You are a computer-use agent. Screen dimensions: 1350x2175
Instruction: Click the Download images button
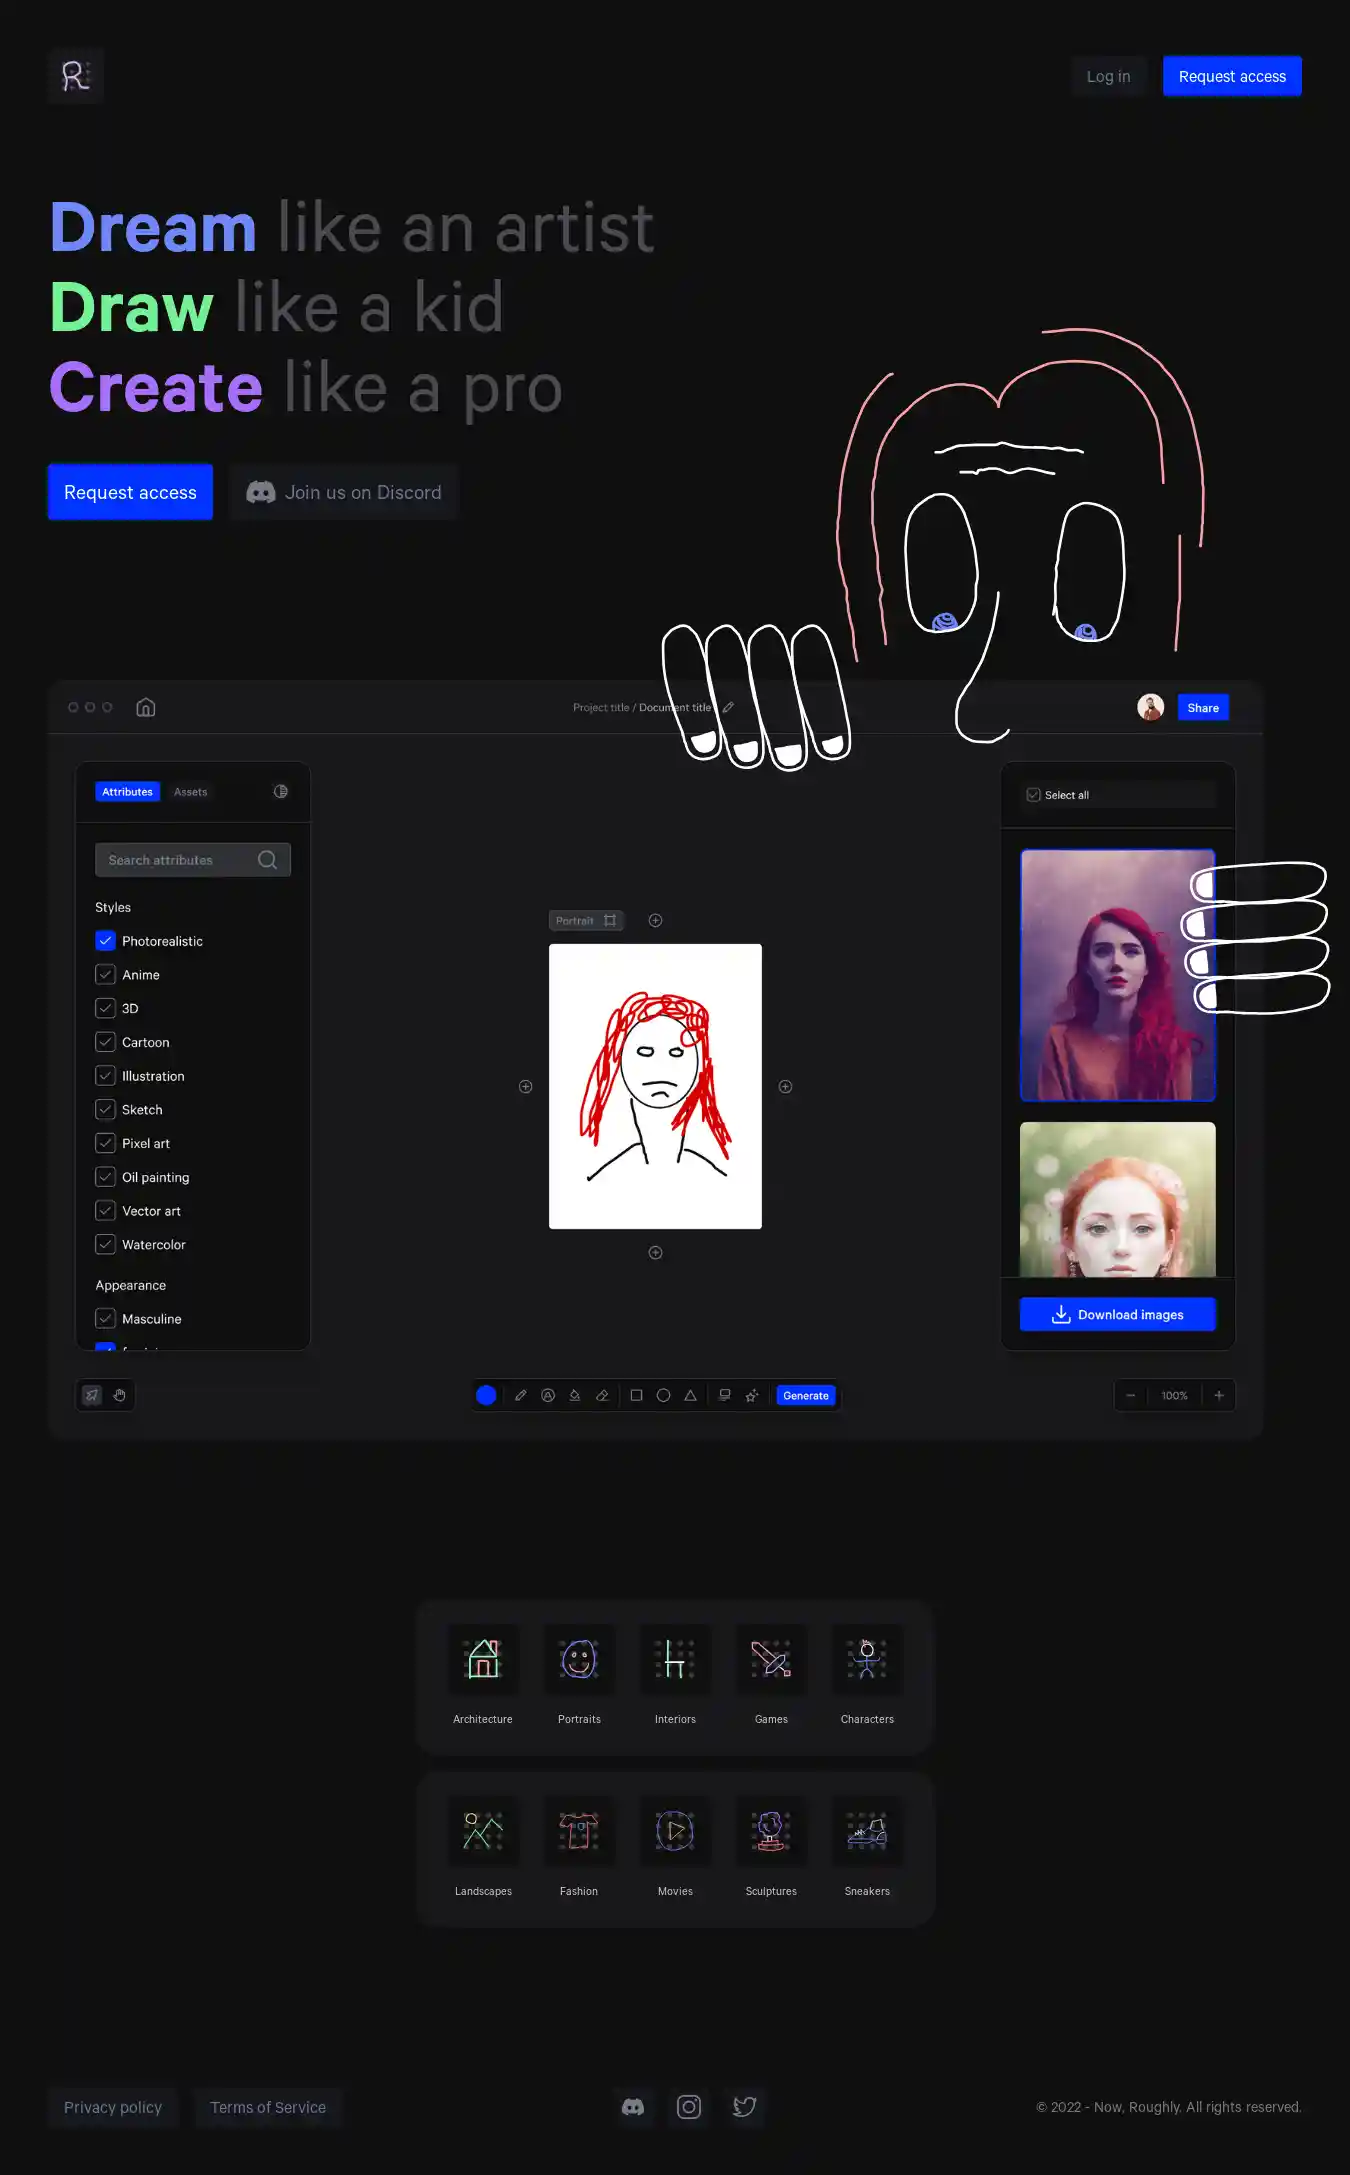click(1117, 1314)
